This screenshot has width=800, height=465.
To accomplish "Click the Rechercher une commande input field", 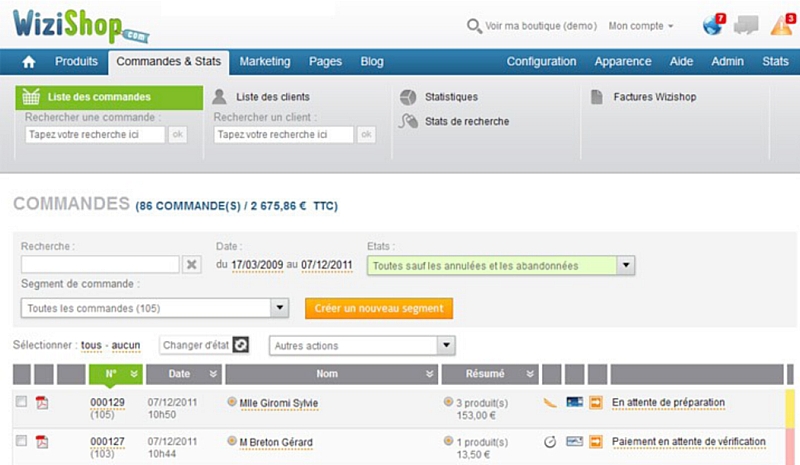I will (95, 134).
